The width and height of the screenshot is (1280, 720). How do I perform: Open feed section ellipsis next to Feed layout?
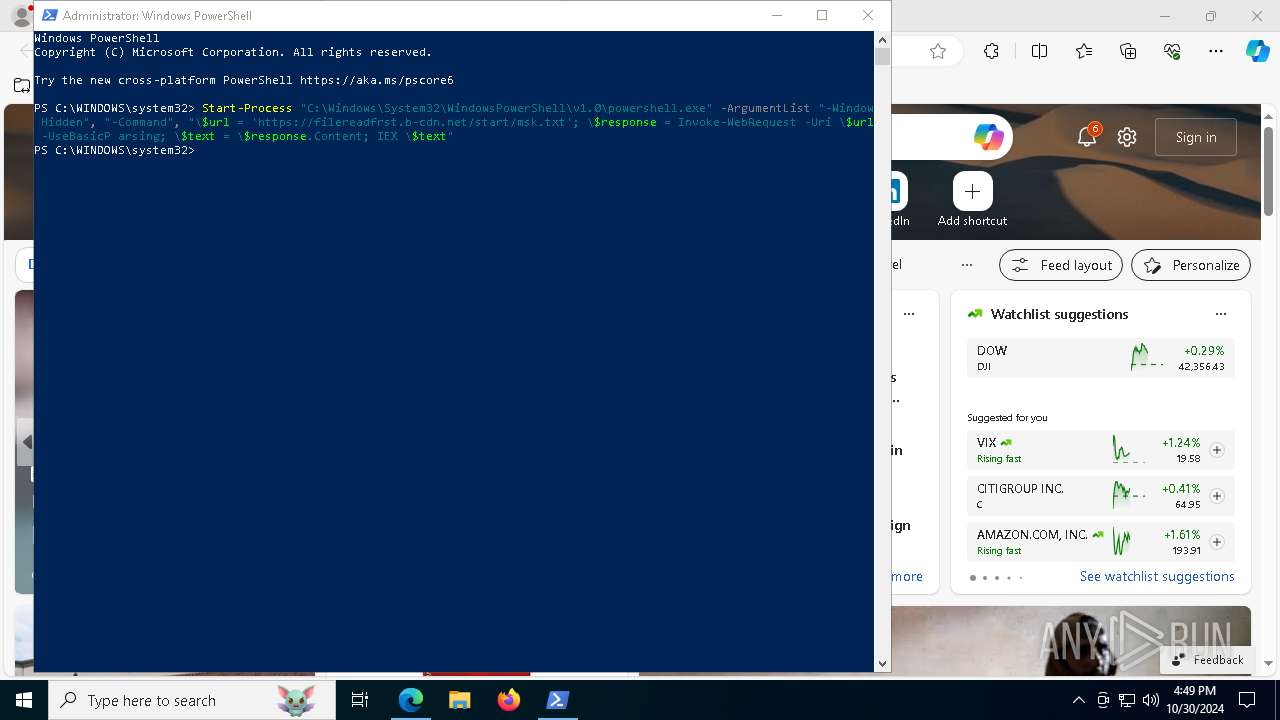pyautogui.click(x=966, y=265)
